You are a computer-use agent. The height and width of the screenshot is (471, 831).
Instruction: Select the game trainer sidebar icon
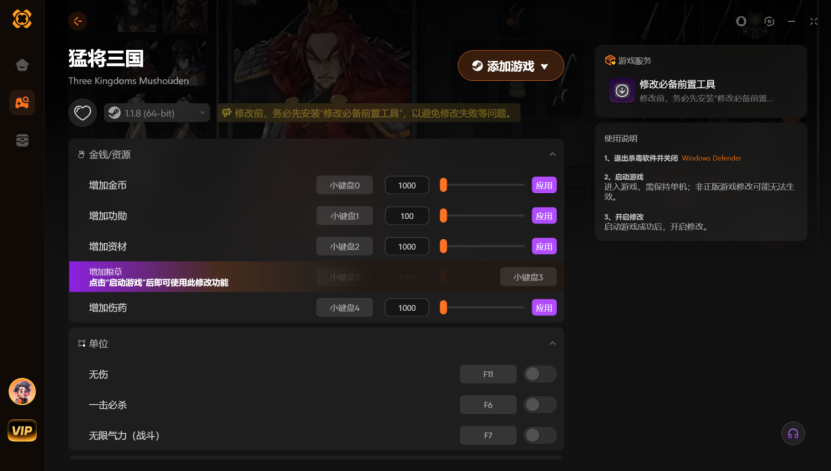coord(22,102)
